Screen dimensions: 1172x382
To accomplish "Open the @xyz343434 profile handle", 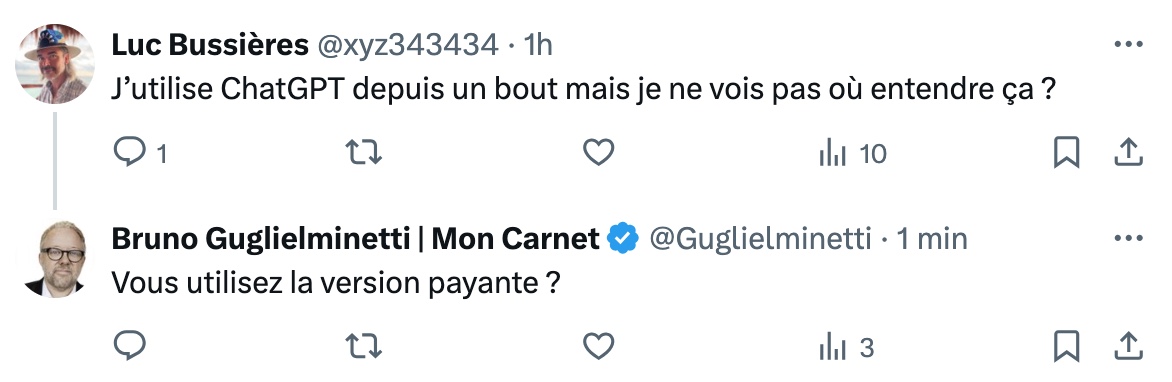I will pyautogui.click(x=408, y=46).
